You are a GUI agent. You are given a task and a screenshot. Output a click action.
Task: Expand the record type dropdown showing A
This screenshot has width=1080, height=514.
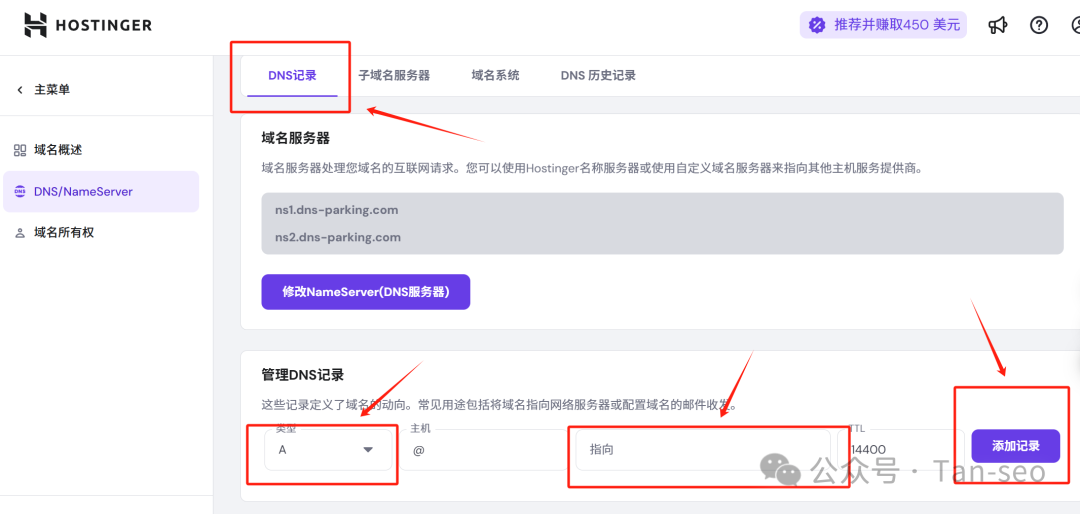(x=327, y=450)
